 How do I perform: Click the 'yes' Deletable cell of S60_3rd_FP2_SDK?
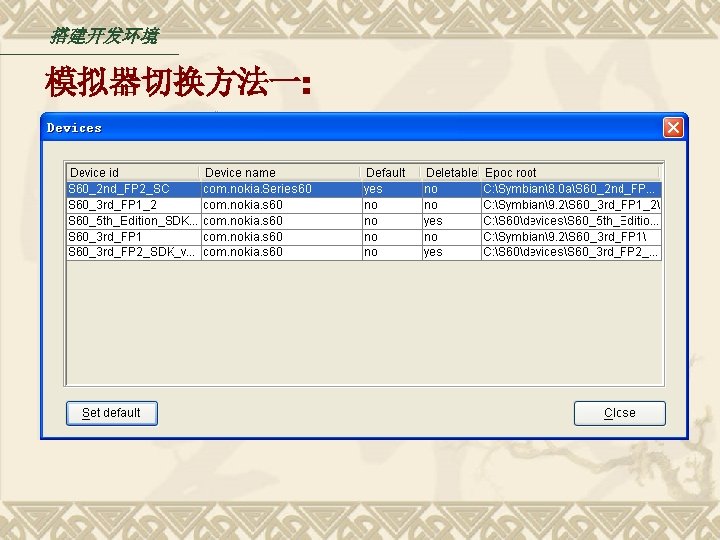tap(452, 252)
